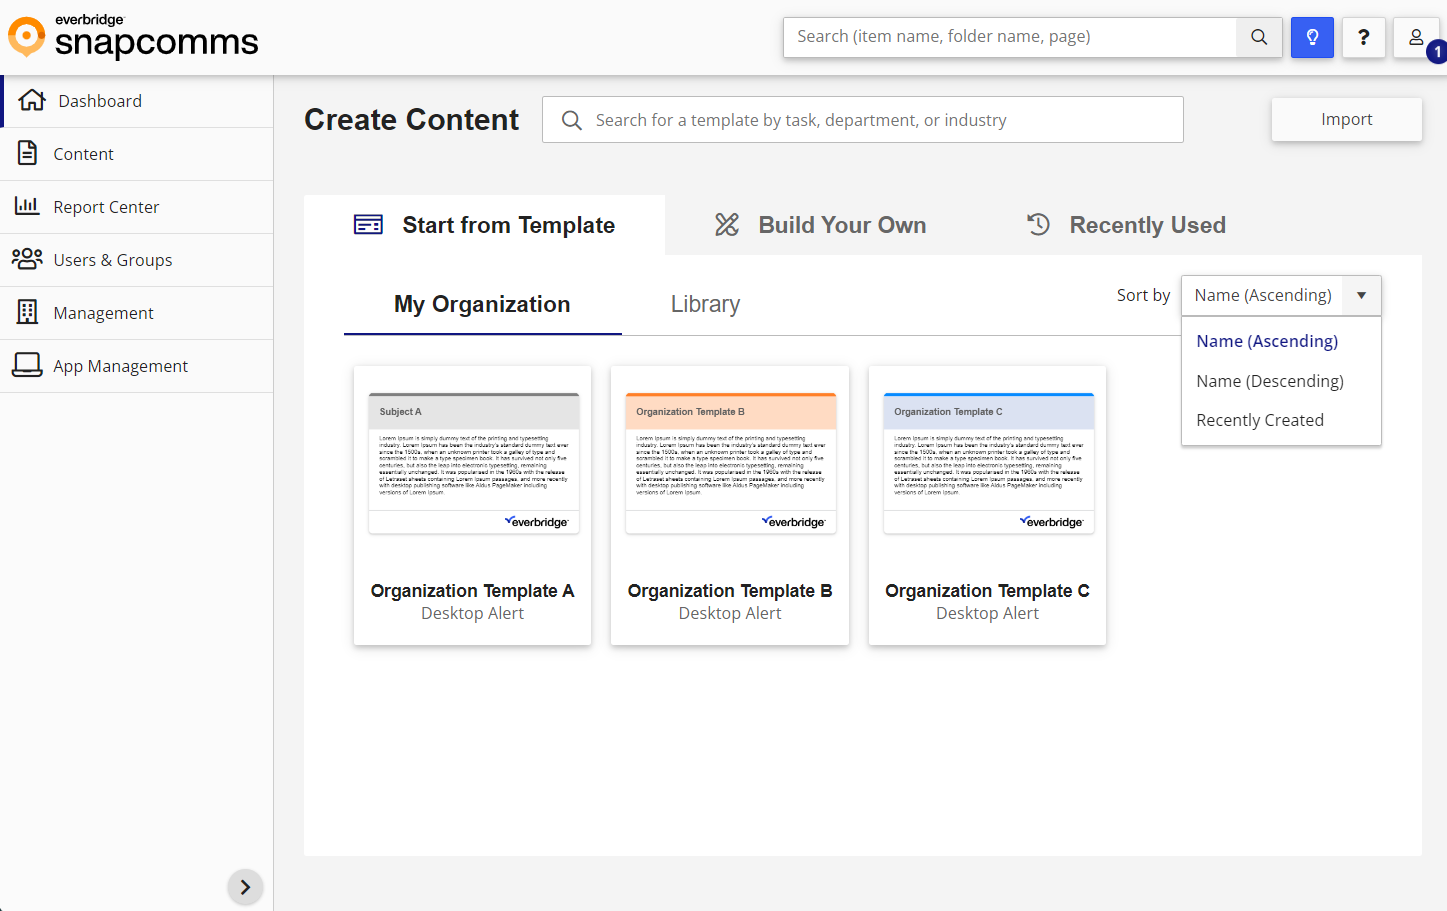Click the magnifier search button in the top bar

point(1259,37)
